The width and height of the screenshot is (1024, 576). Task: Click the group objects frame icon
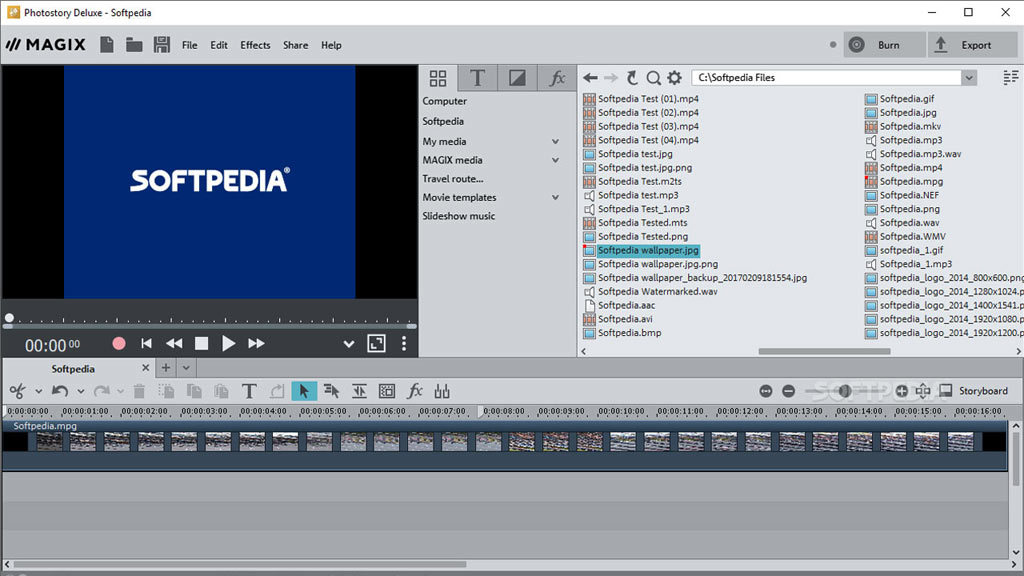pyautogui.click(x=387, y=391)
